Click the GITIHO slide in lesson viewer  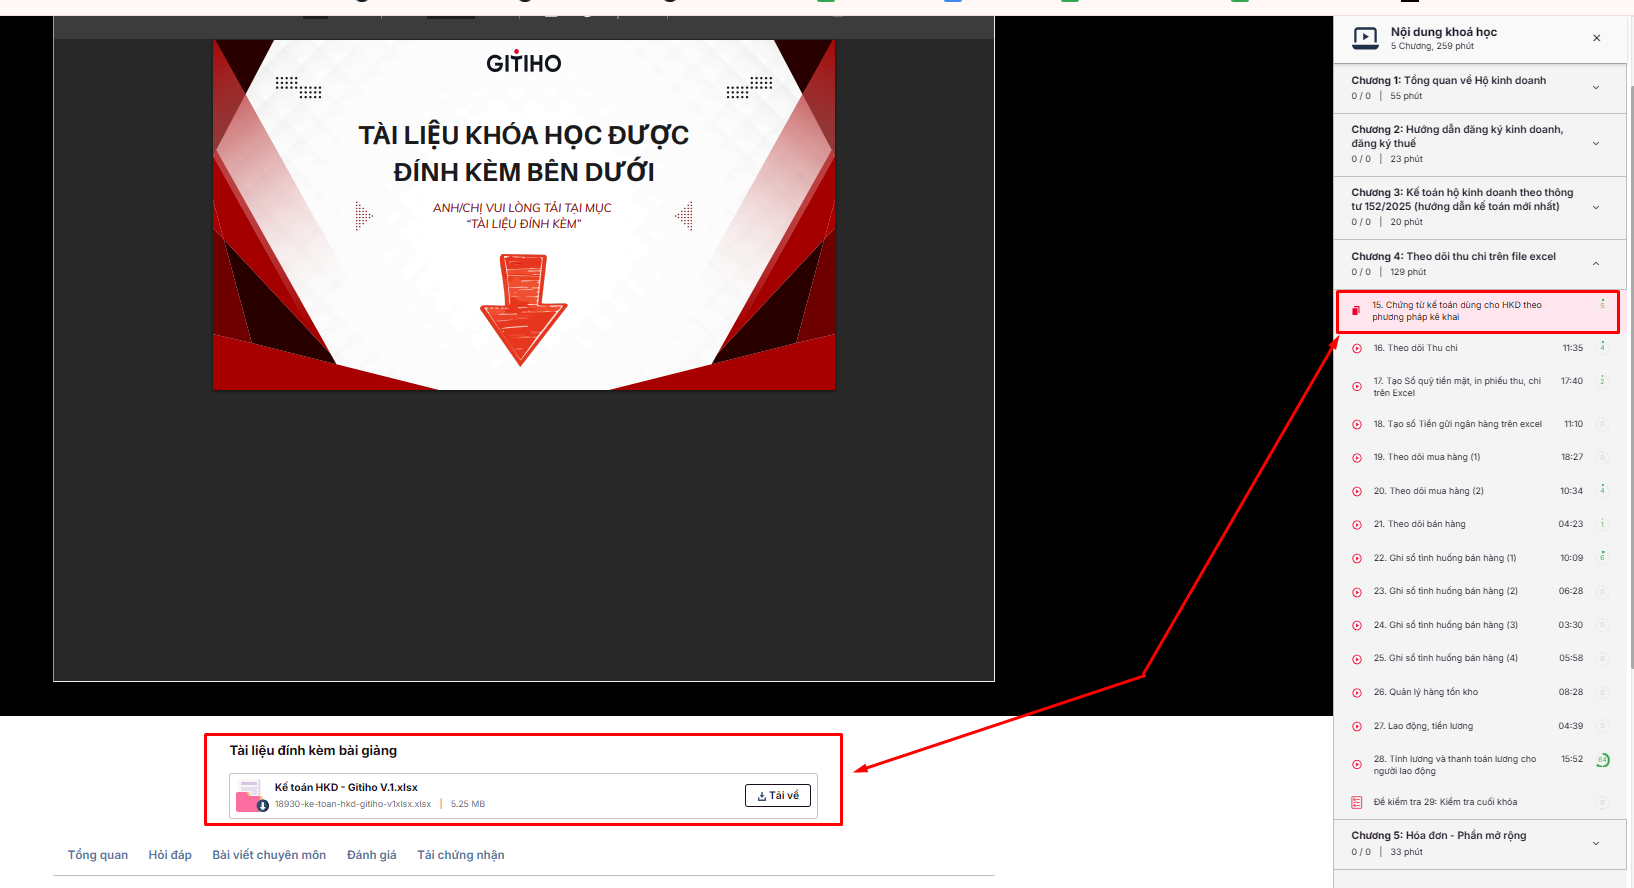click(x=524, y=214)
